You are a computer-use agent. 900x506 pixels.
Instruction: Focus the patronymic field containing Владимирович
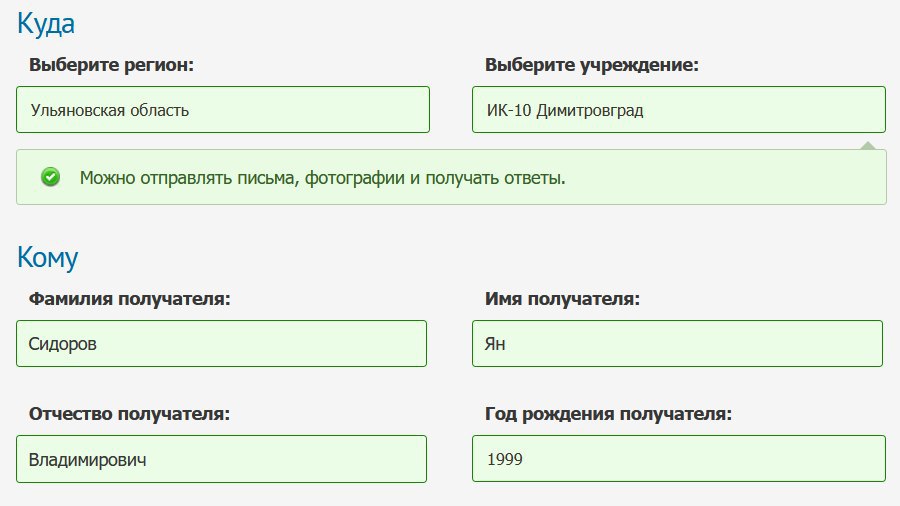pos(222,459)
